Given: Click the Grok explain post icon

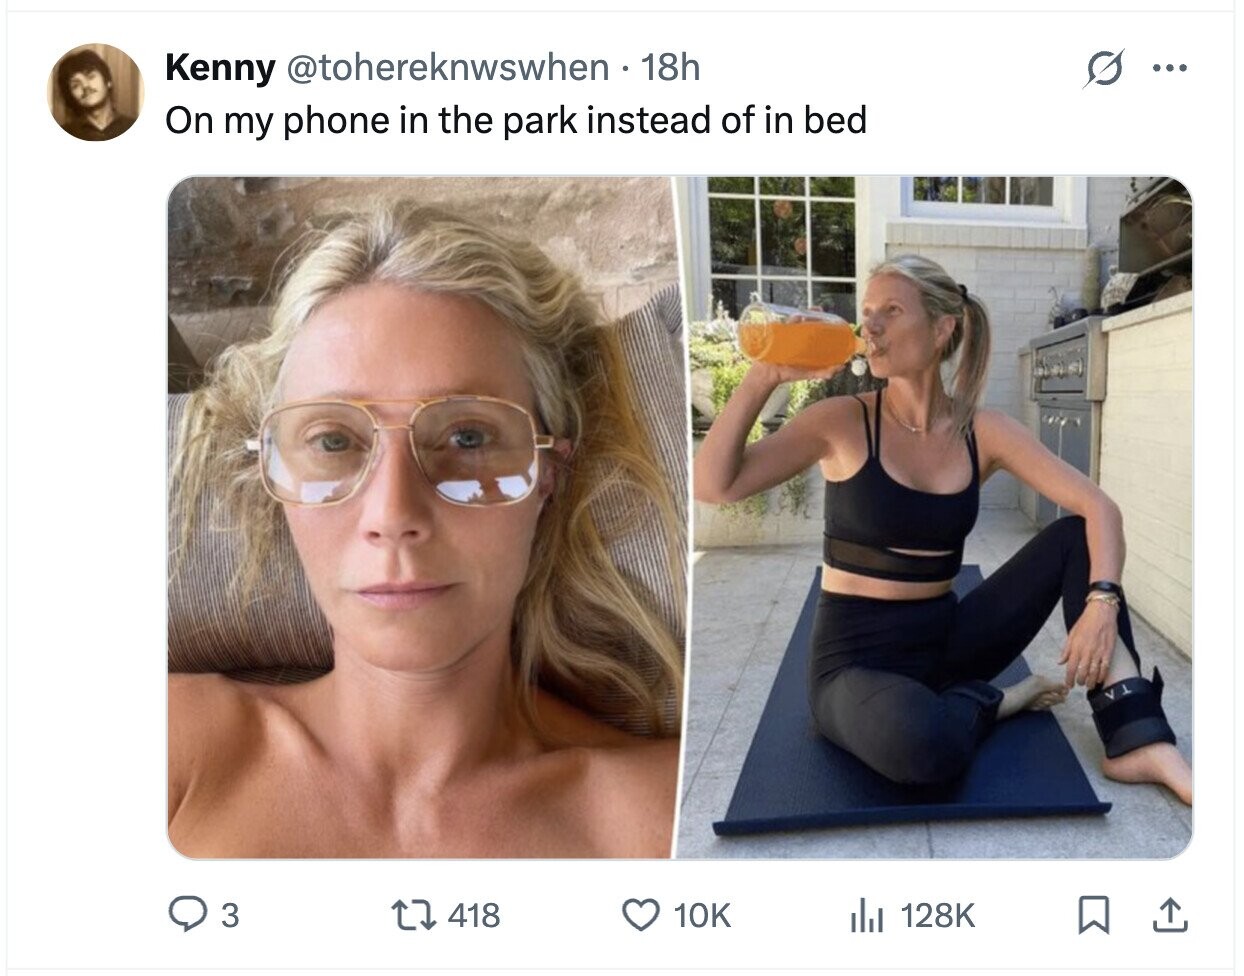Looking at the screenshot, I should pyautogui.click(x=1102, y=70).
